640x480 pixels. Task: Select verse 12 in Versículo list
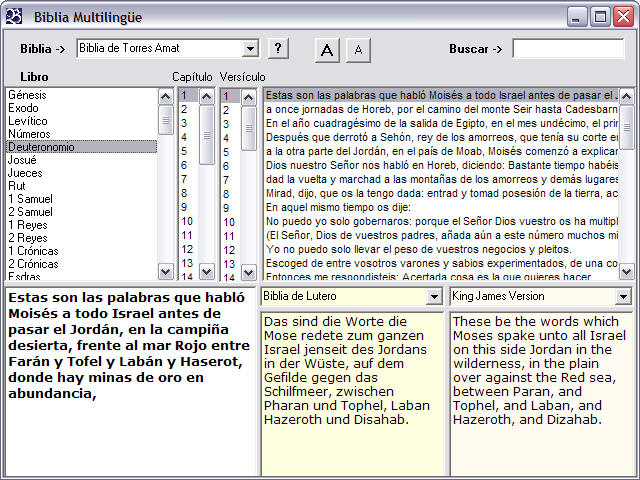pyautogui.click(x=231, y=250)
